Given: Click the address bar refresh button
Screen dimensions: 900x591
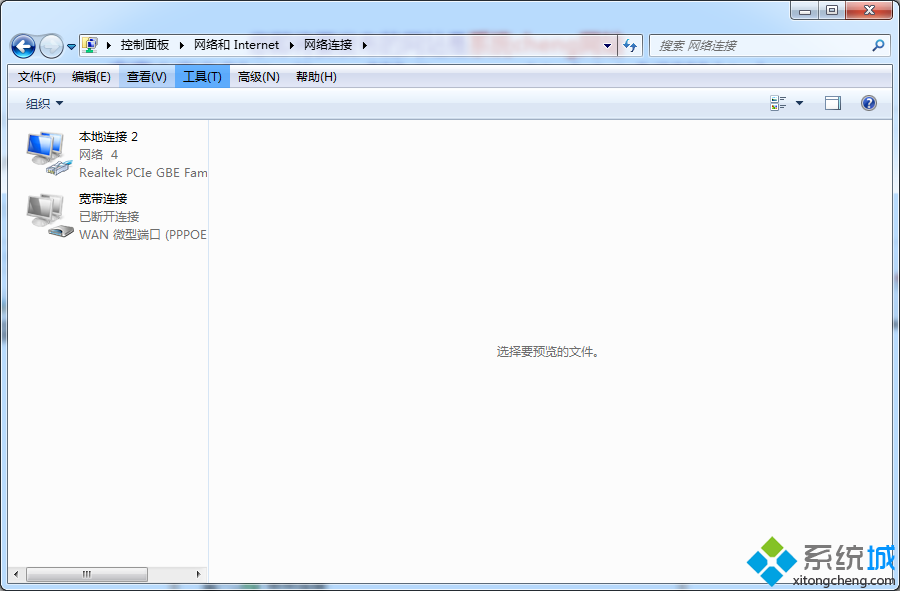Looking at the screenshot, I should 630,45.
